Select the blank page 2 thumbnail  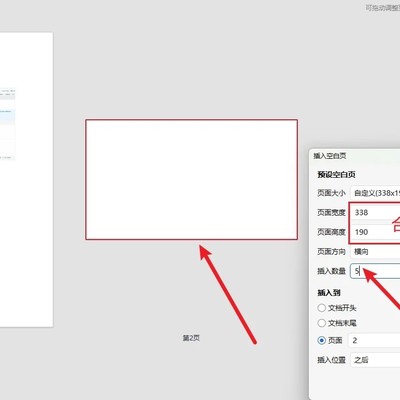191,179
